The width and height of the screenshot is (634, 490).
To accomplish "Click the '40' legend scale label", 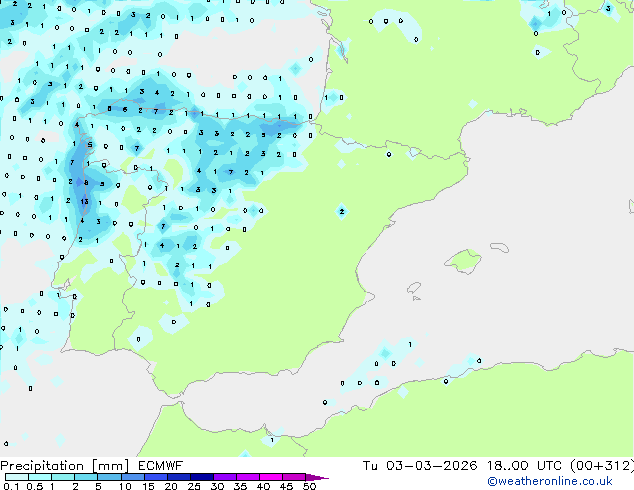I will click(x=263, y=486).
